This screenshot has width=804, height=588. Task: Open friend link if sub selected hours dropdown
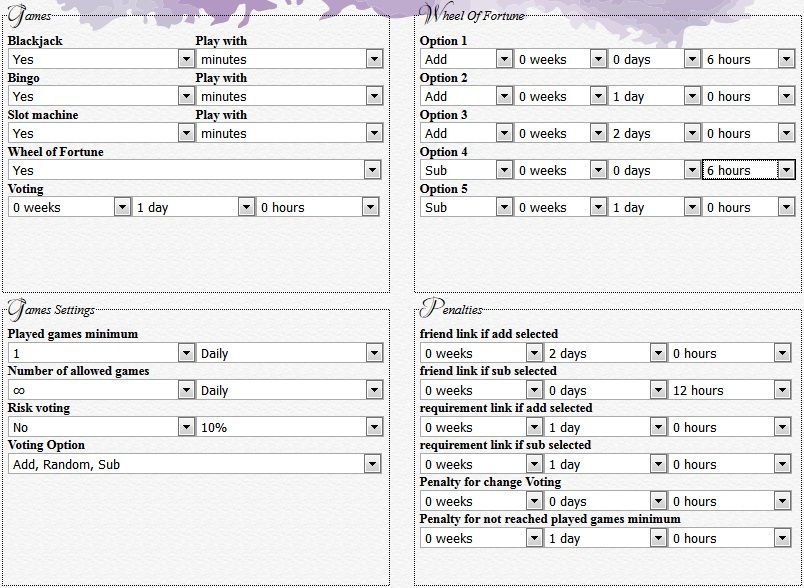click(730, 390)
